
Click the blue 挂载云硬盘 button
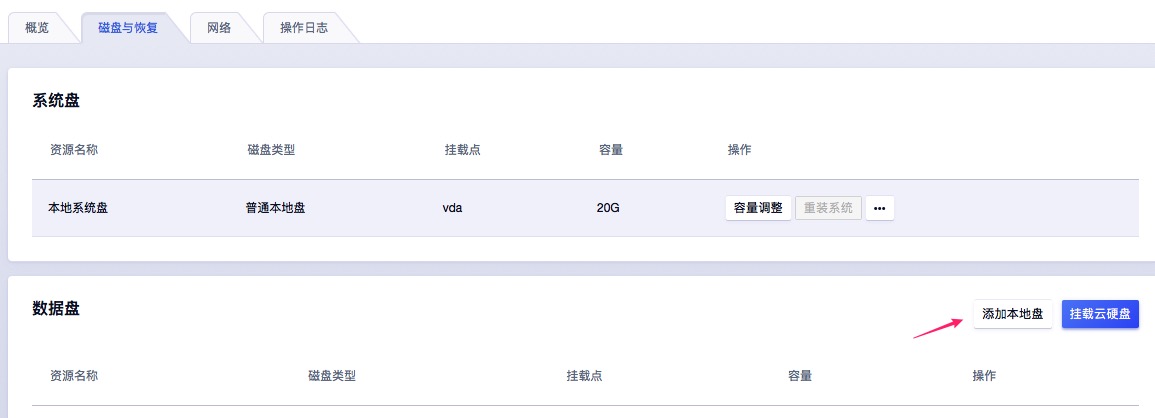(1100, 314)
